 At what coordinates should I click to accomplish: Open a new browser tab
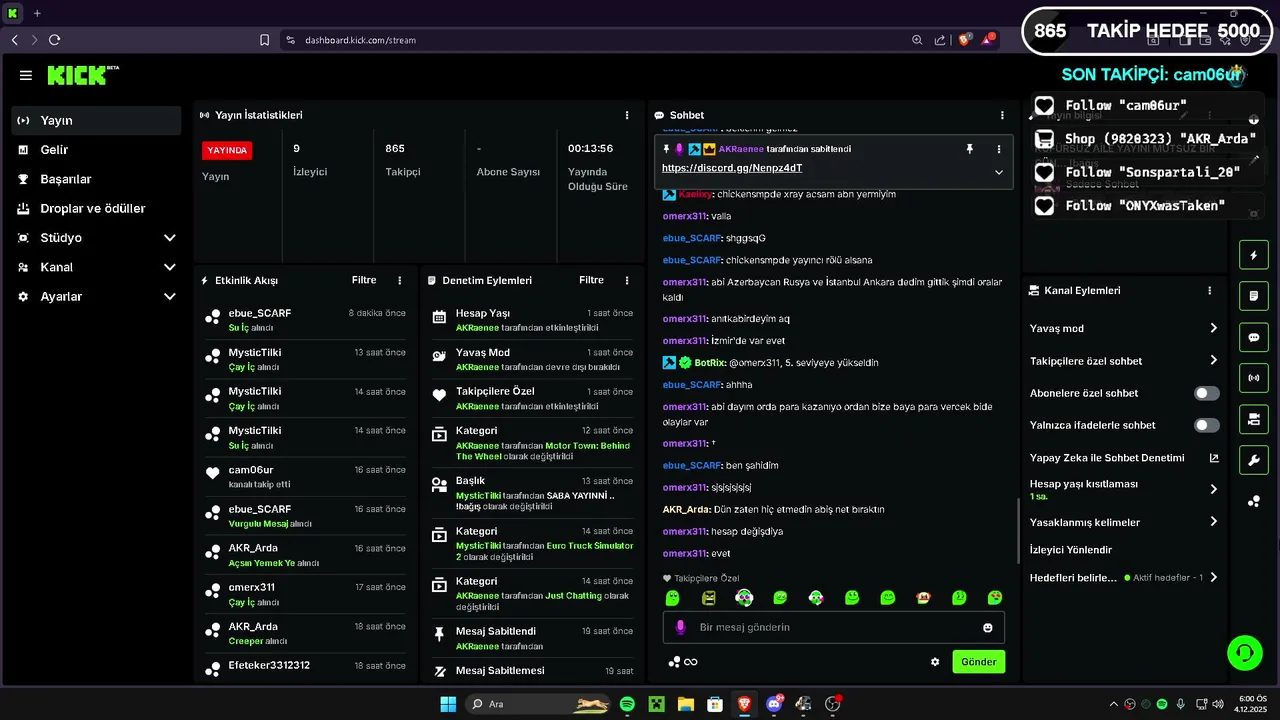37,13
